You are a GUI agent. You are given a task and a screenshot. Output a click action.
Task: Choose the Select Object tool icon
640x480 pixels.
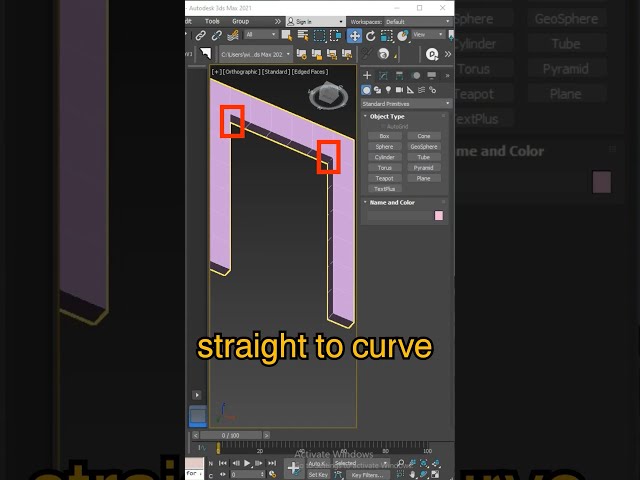(287, 36)
